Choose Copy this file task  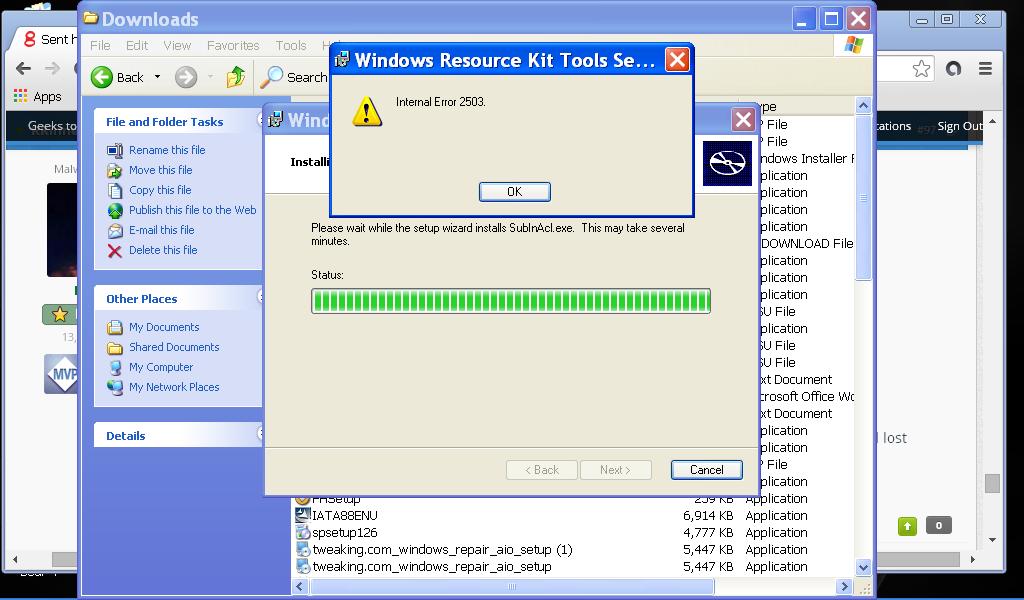point(160,191)
